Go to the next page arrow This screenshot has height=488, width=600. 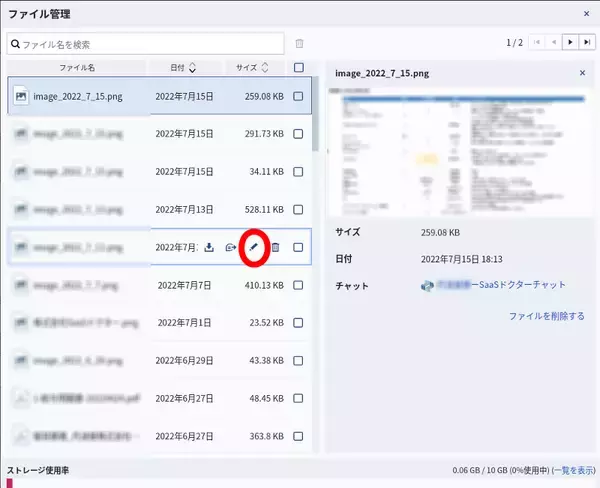(569, 43)
